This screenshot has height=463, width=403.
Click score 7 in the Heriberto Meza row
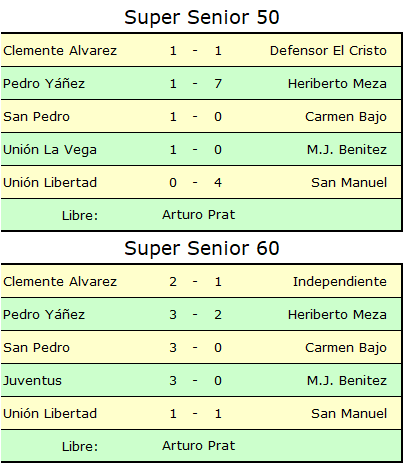click(218, 84)
